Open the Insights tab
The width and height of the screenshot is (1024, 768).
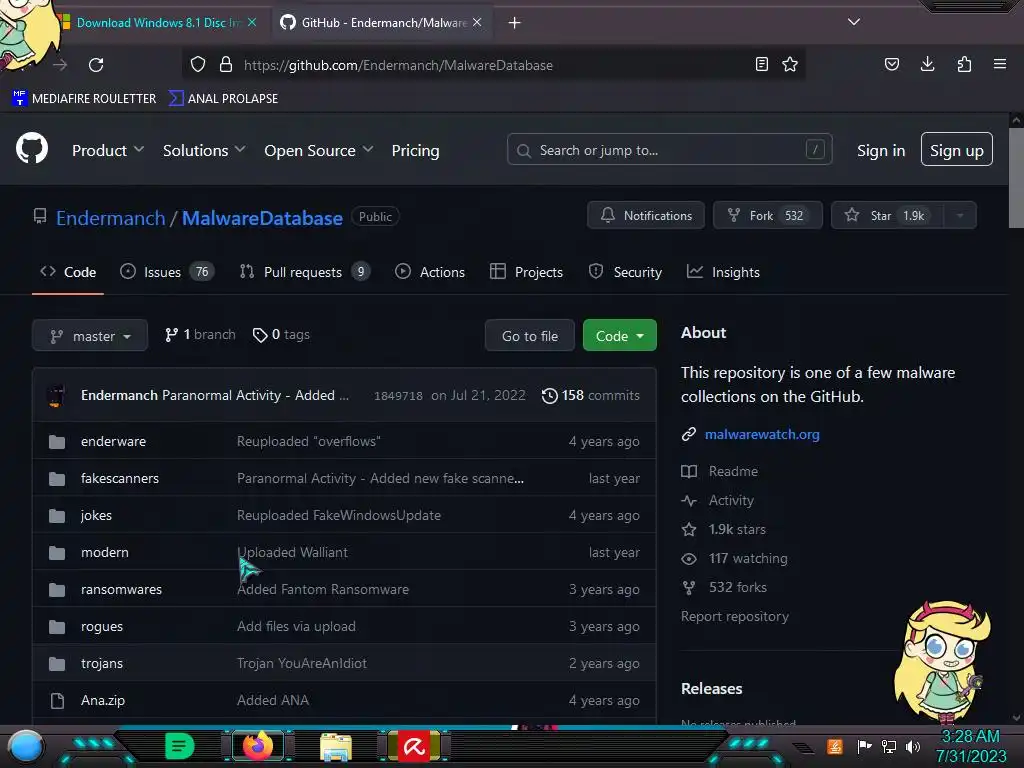723,272
